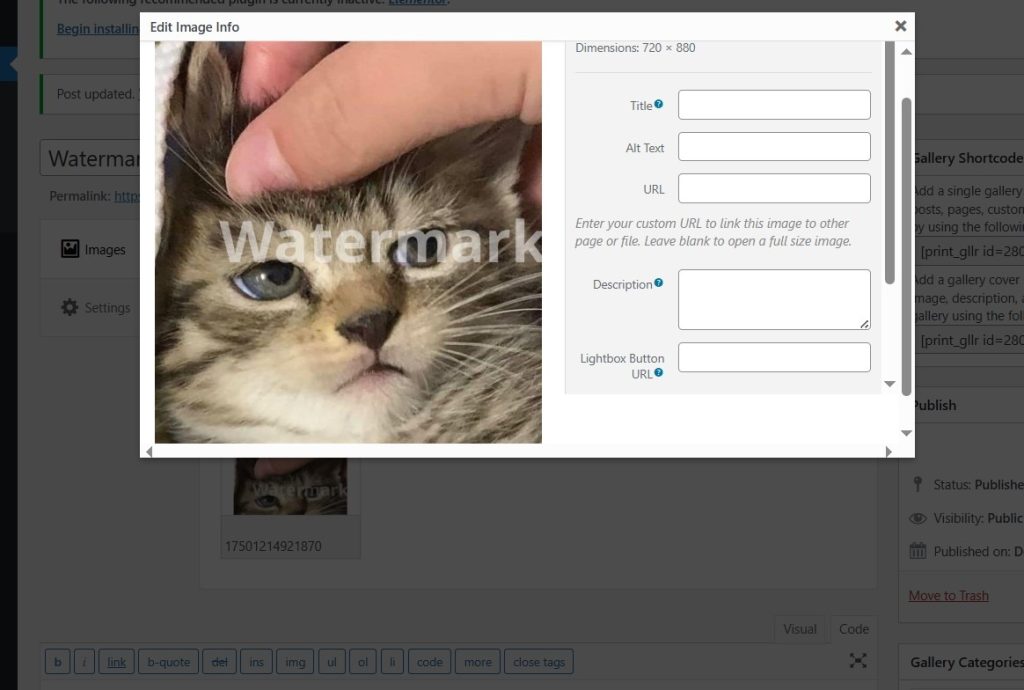Image resolution: width=1024 pixels, height=690 pixels.
Task: Click the gear icon in Settings tab
Action: (69, 307)
